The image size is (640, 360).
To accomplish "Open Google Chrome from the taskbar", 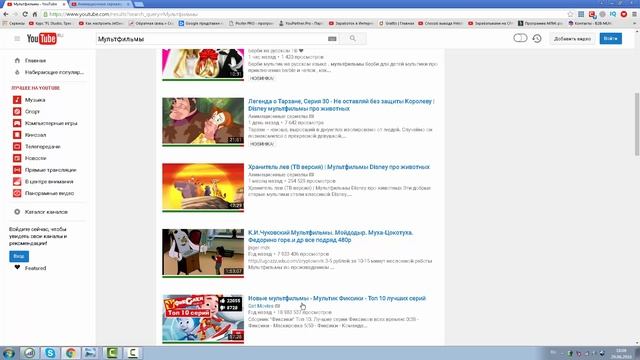I will click(71, 353).
